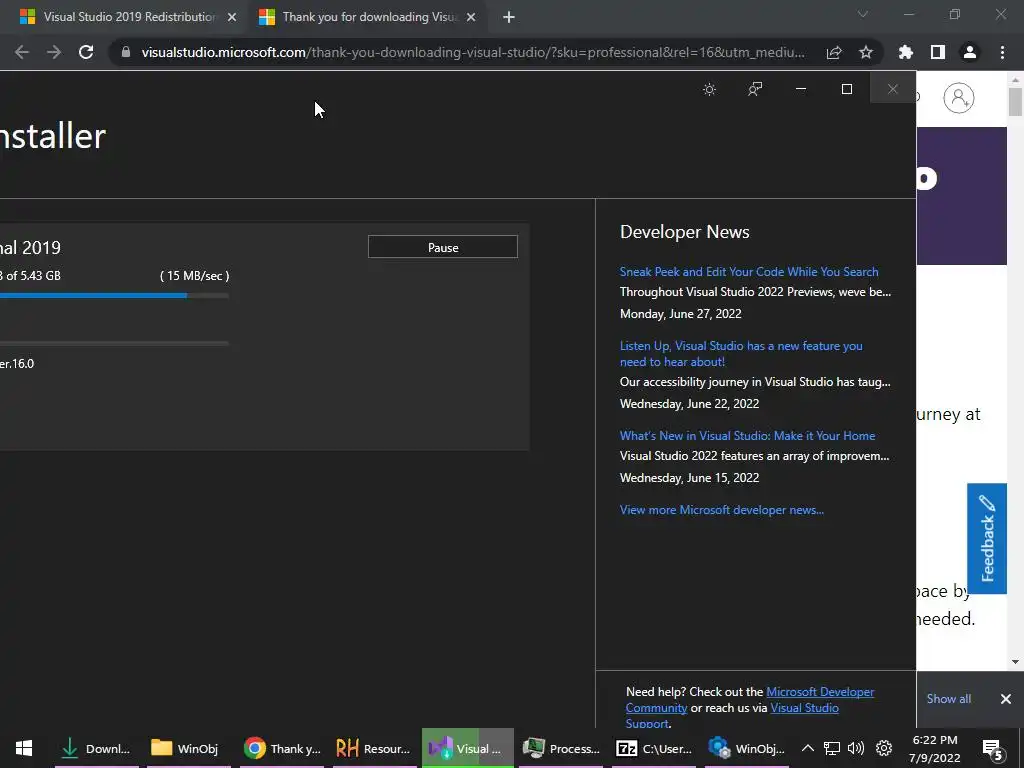Image resolution: width=1024 pixels, height=768 pixels.
Task: Open What's New in Visual Studio article
Action: pyautogui.click(x=747, y=436)
